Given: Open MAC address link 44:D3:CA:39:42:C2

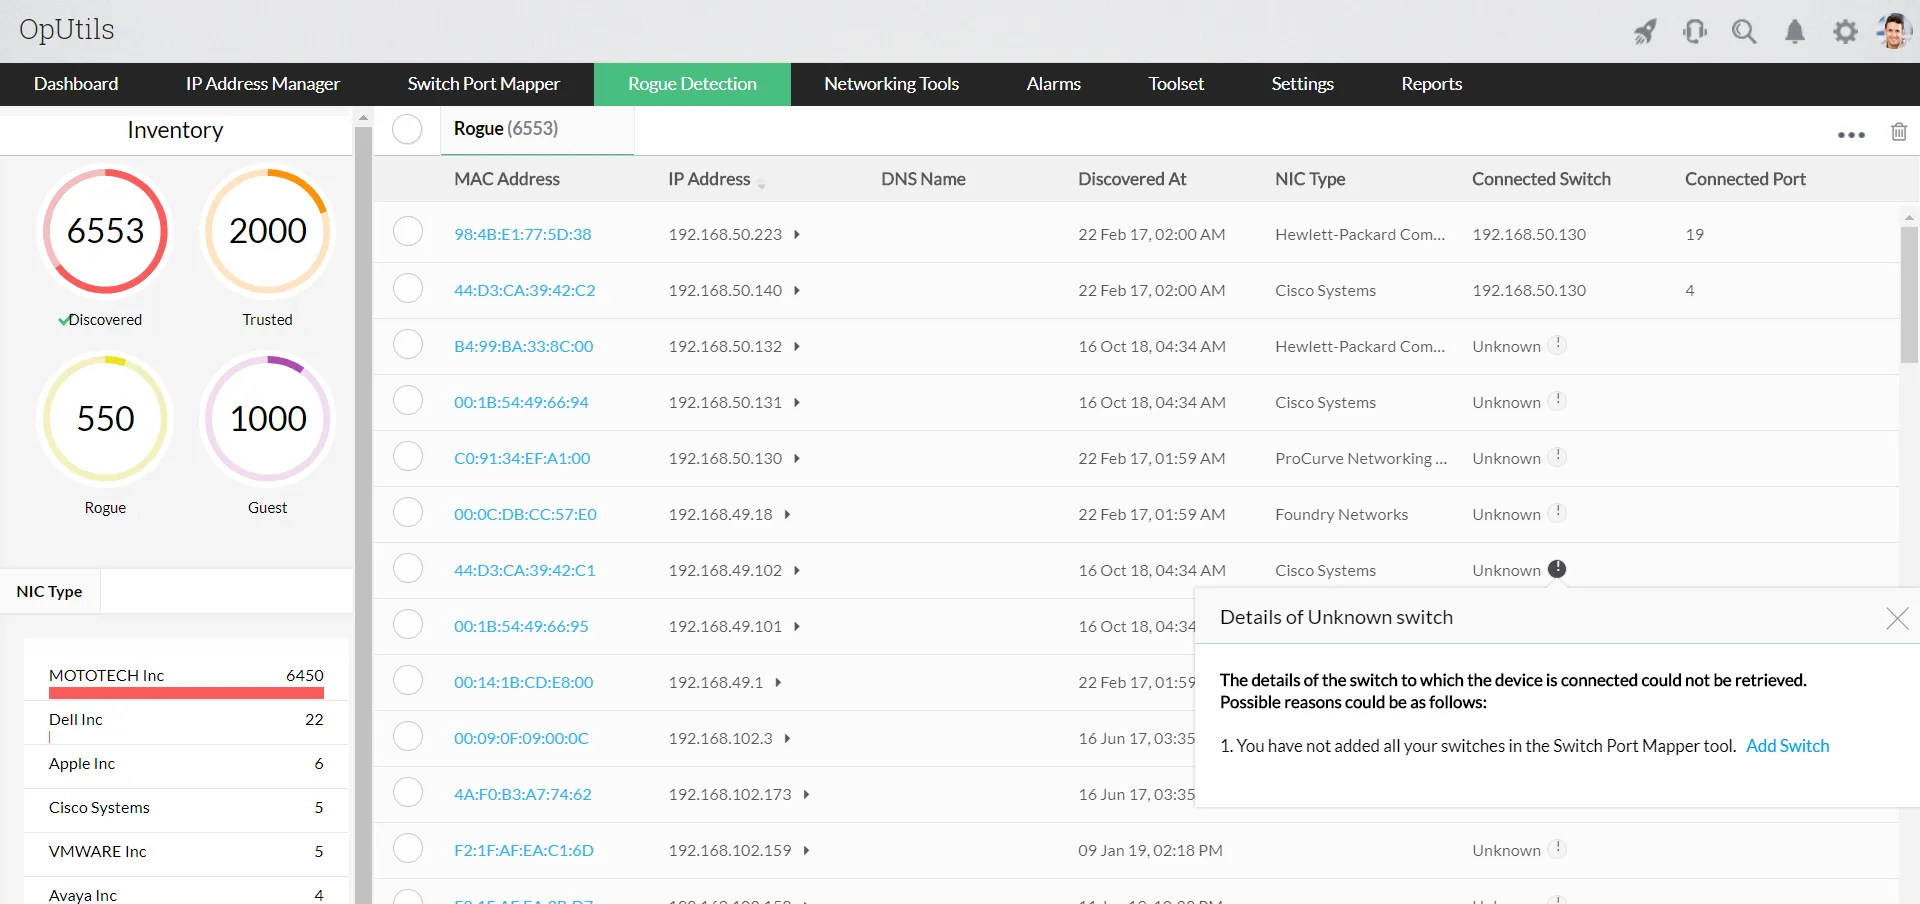Looking at the screenshot, I should coord(525,291).
